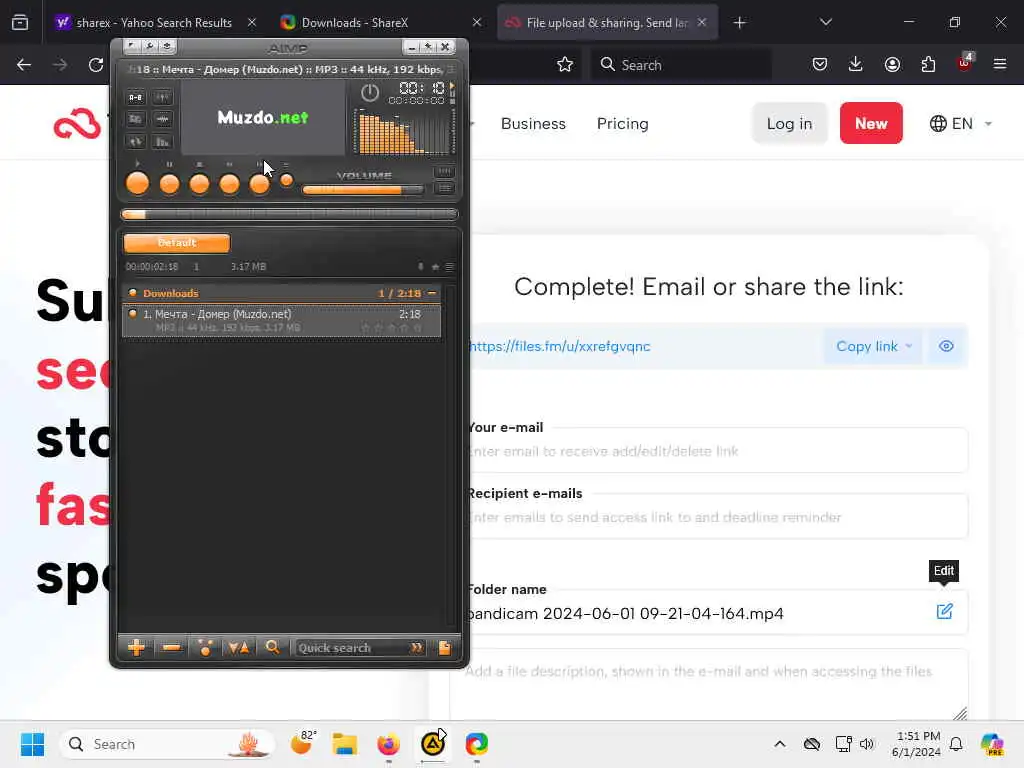Click the AIMP spectrum bars button

click(162, 141)
